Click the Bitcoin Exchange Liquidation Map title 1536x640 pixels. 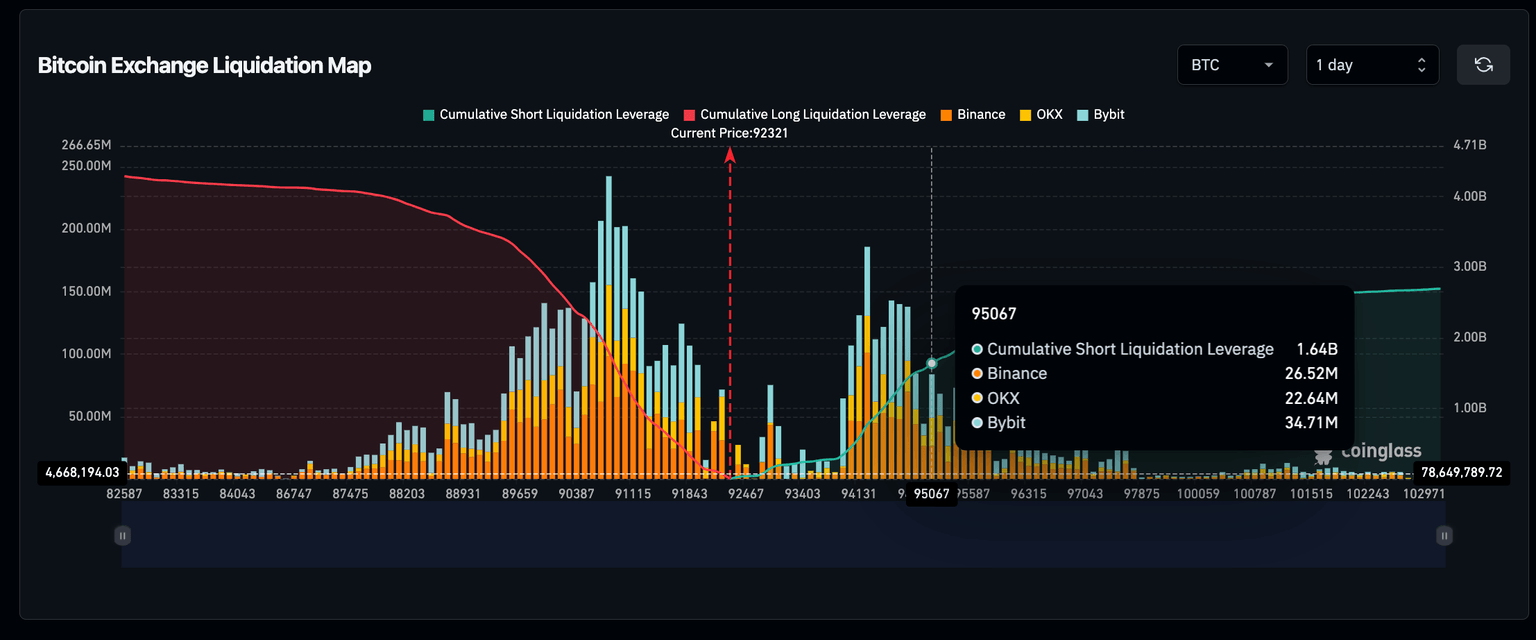click(x=204, y=66)
